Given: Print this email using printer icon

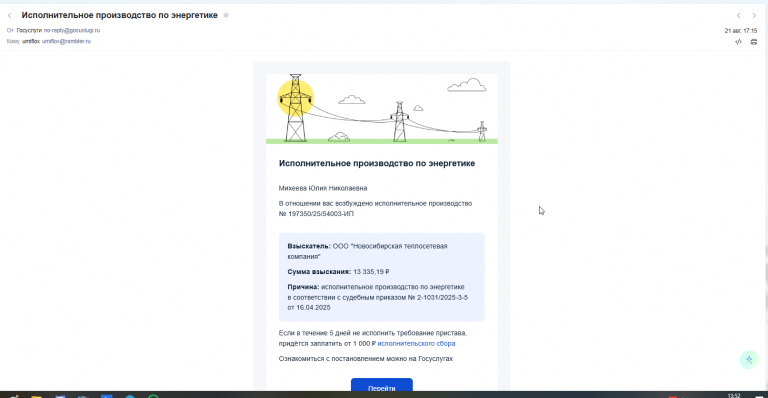Looking at the screenshot, I should (x=754, y=42).
